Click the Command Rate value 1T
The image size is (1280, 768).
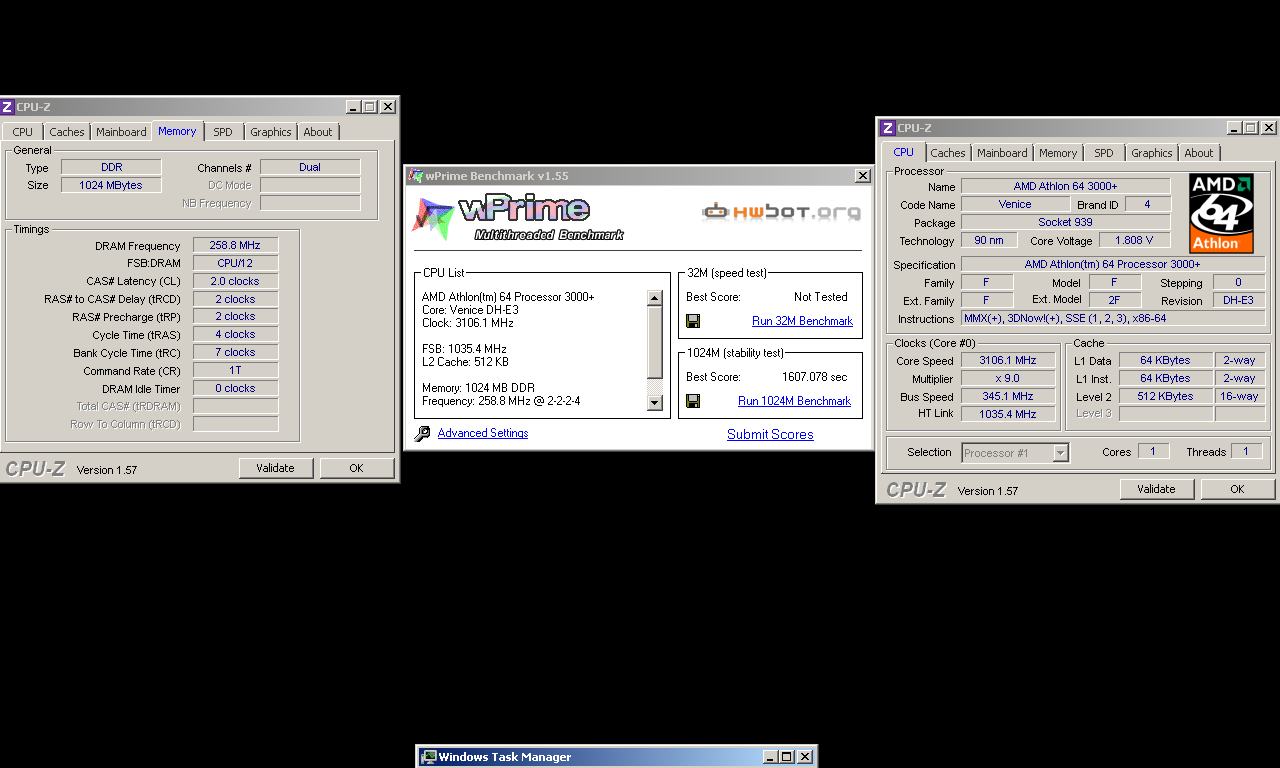click(235, 370)
